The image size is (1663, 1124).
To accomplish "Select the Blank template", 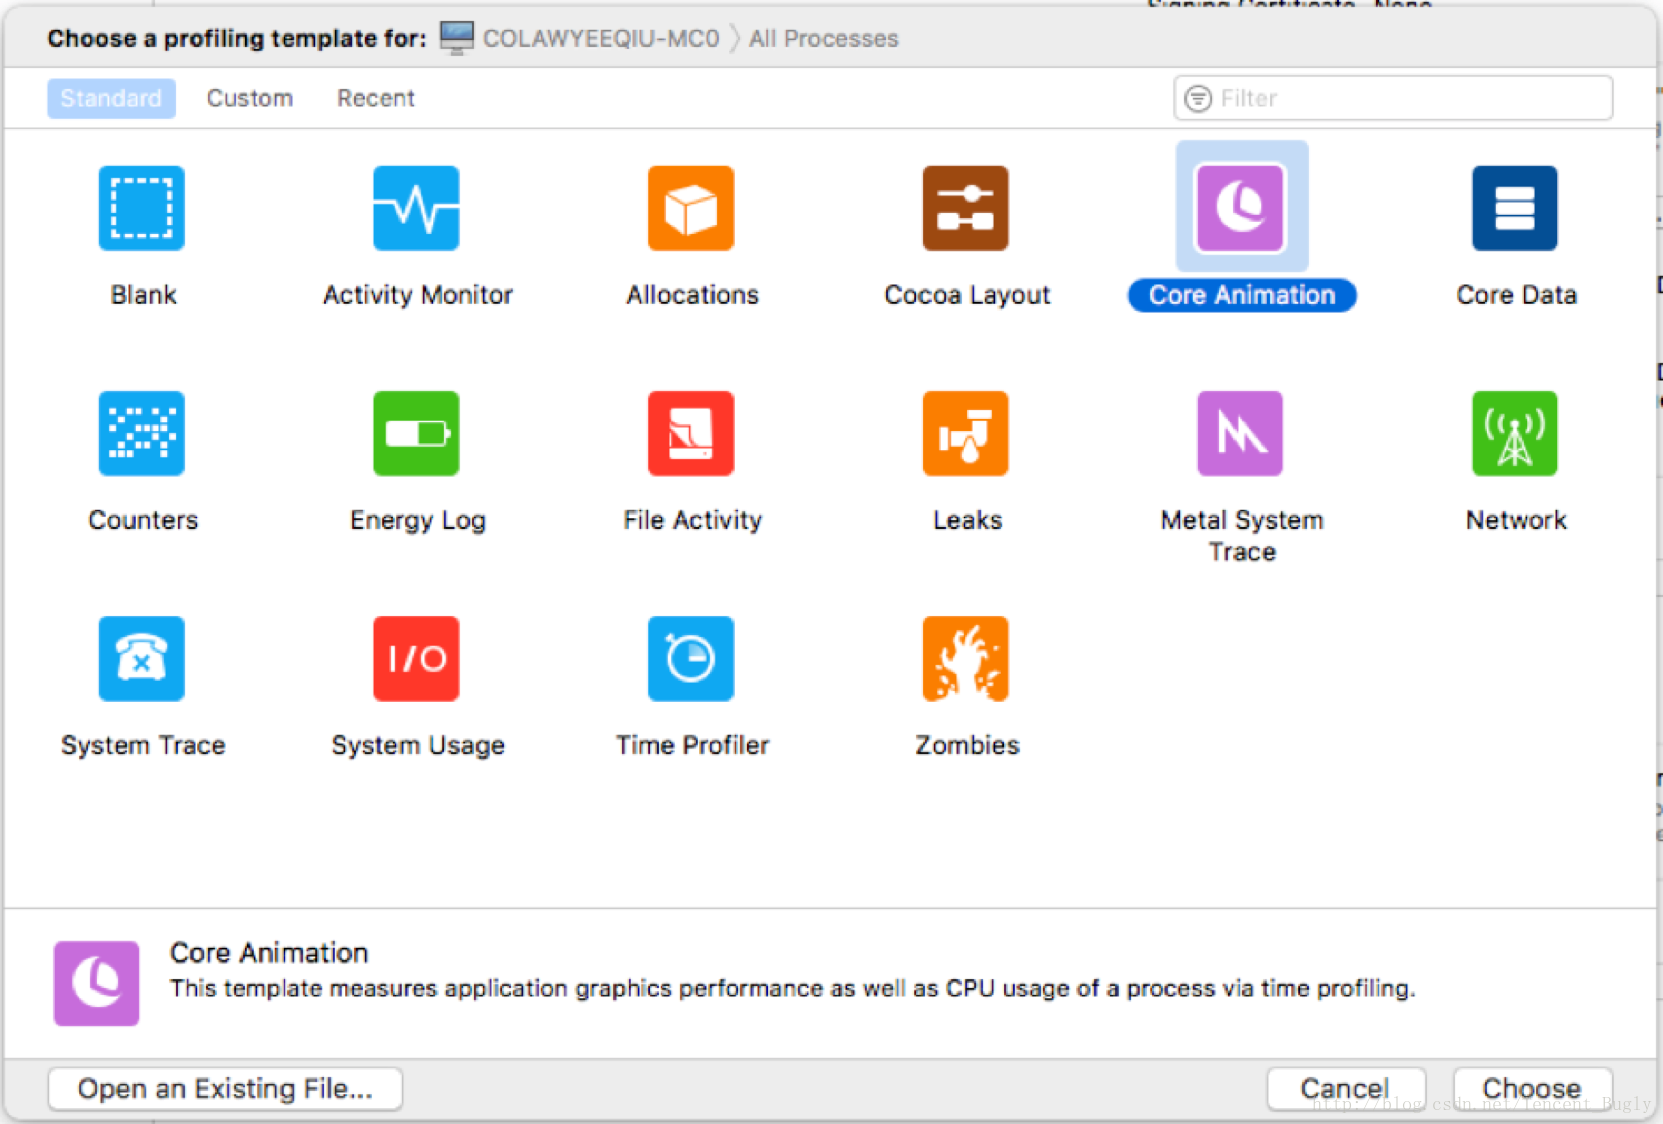I will 141,208.
